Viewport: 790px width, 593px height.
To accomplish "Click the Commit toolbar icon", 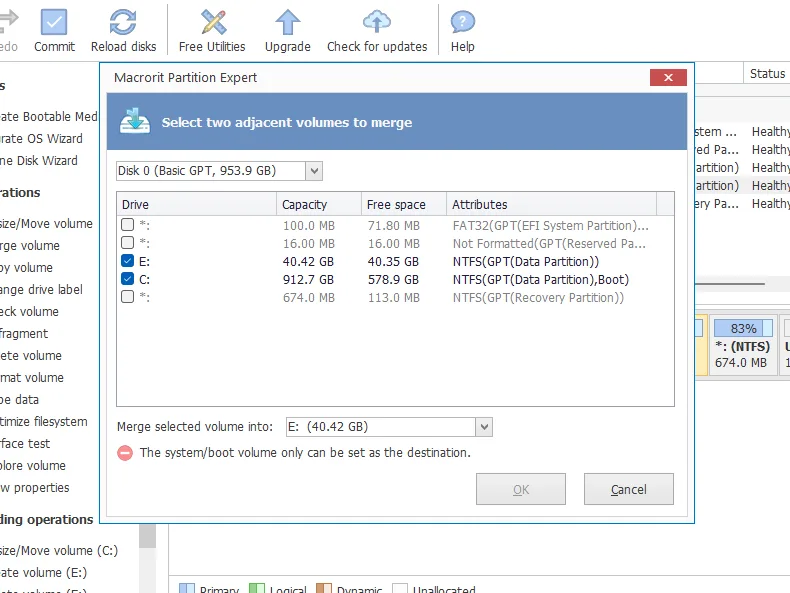I will [x=54, y=22].
